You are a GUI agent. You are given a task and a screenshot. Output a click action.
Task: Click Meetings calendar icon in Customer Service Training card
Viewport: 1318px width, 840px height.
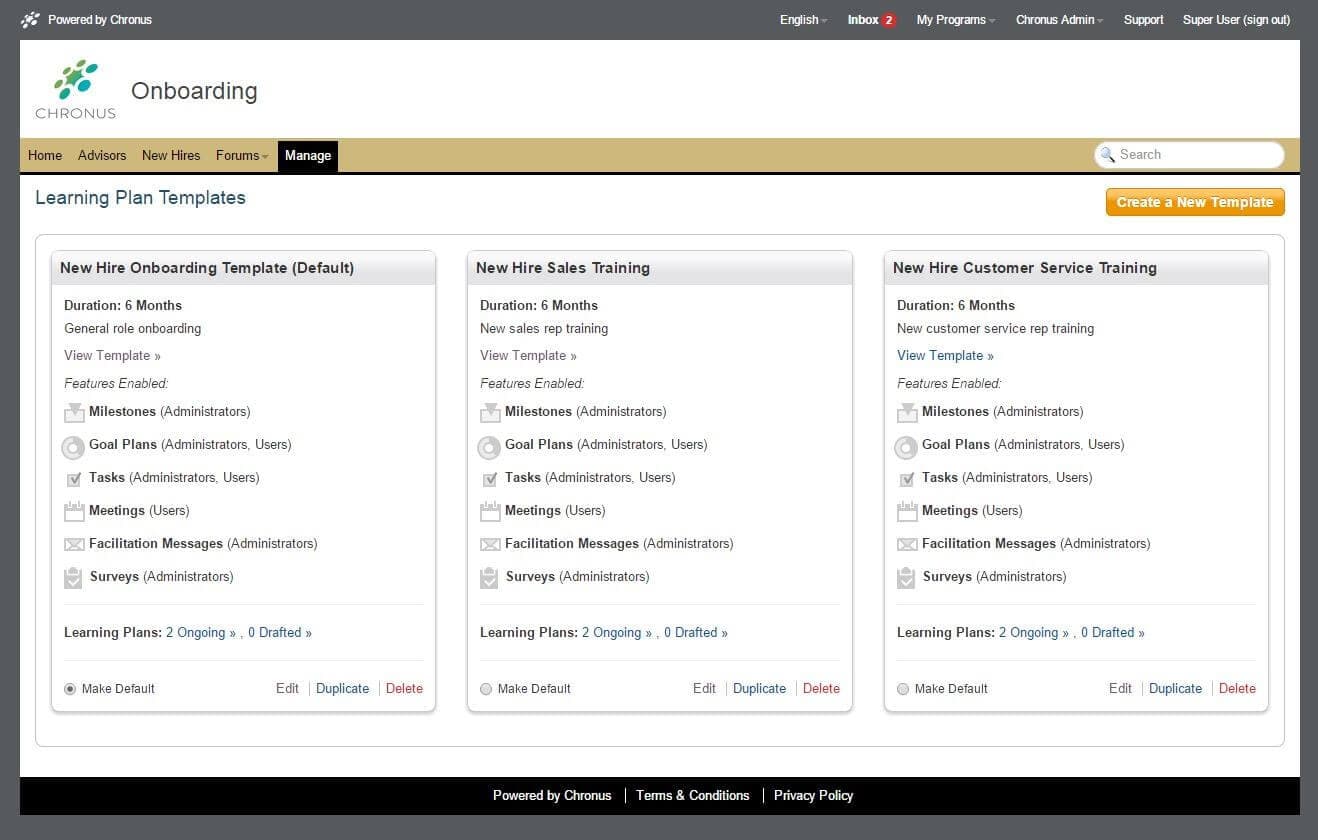point(907,512)
